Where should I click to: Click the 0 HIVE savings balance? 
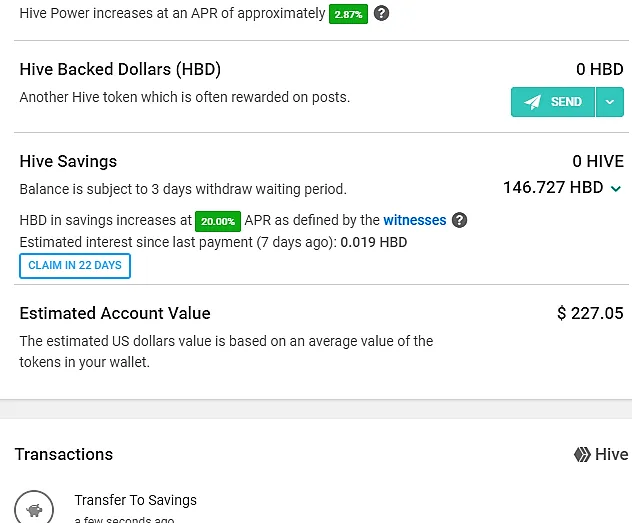pyautogui.click(x=598, y=161)
